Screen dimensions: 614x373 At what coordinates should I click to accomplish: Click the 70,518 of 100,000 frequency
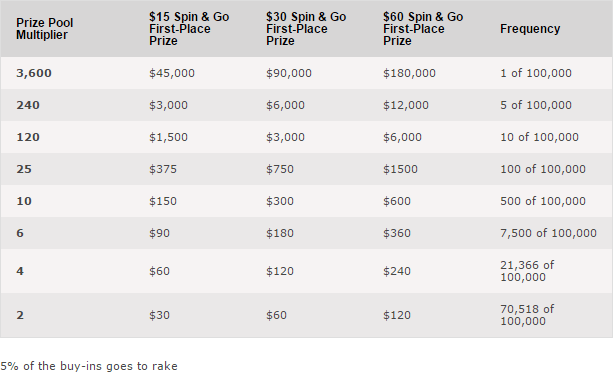click(527, 315)
